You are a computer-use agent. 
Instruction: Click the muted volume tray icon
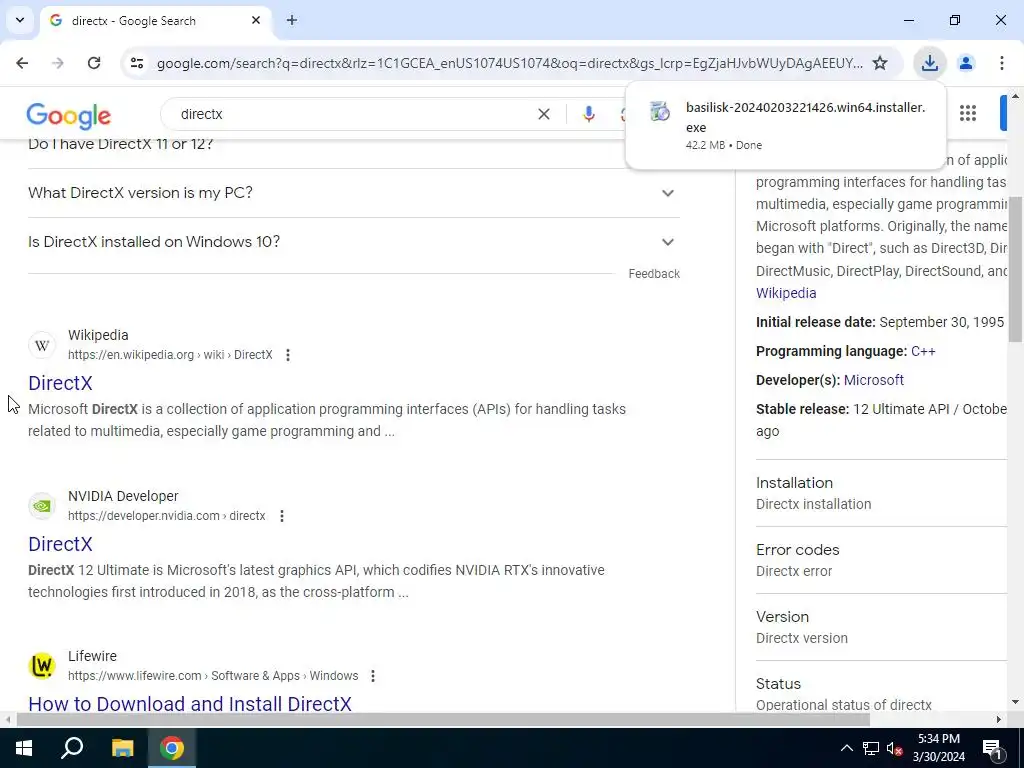(894, 748)
